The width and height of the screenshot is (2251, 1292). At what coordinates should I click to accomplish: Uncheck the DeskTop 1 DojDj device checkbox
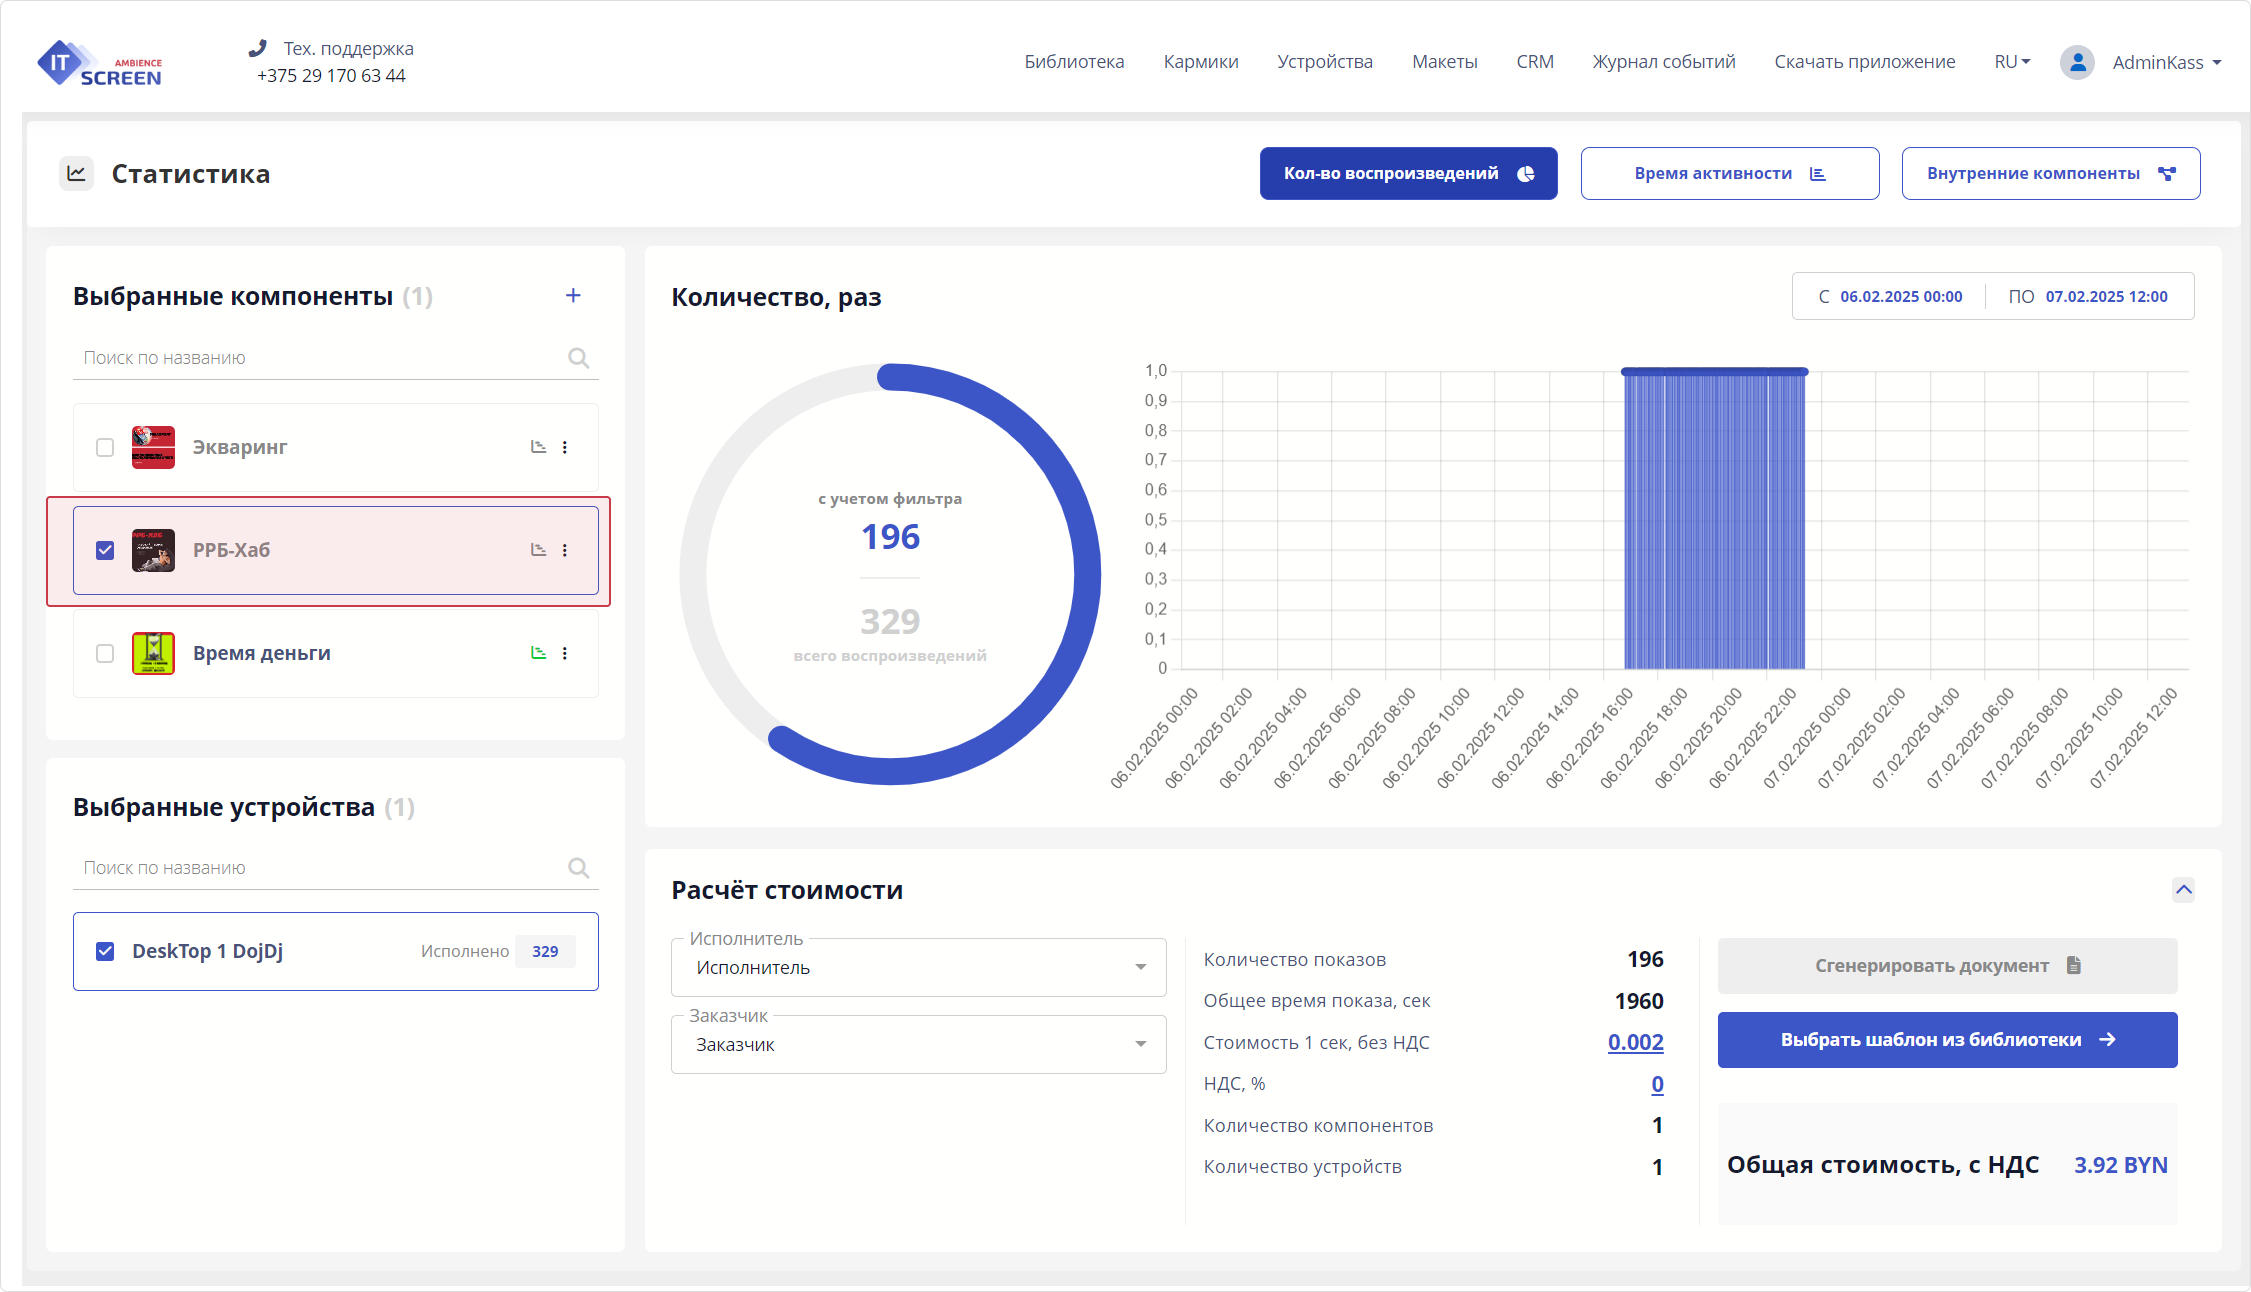point(105,951)
